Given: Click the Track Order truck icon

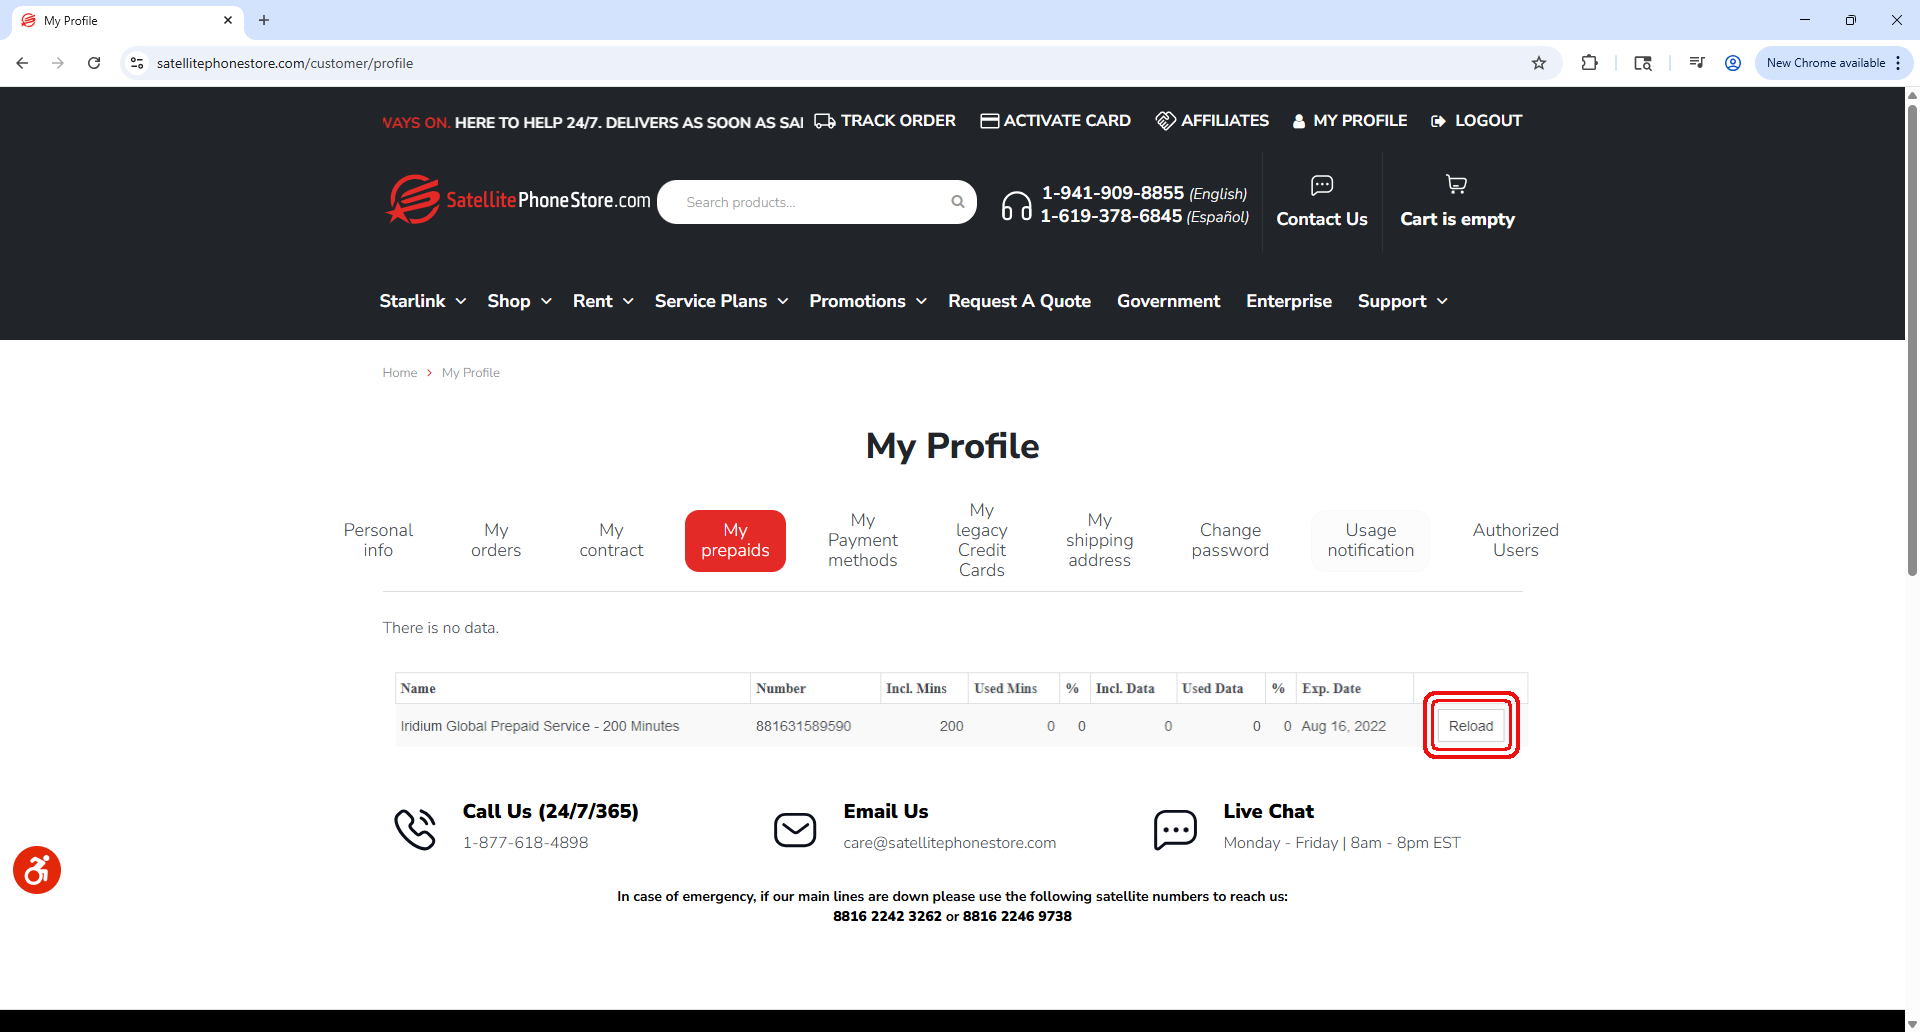Looking at the screenshot, I should coord(824,121).
